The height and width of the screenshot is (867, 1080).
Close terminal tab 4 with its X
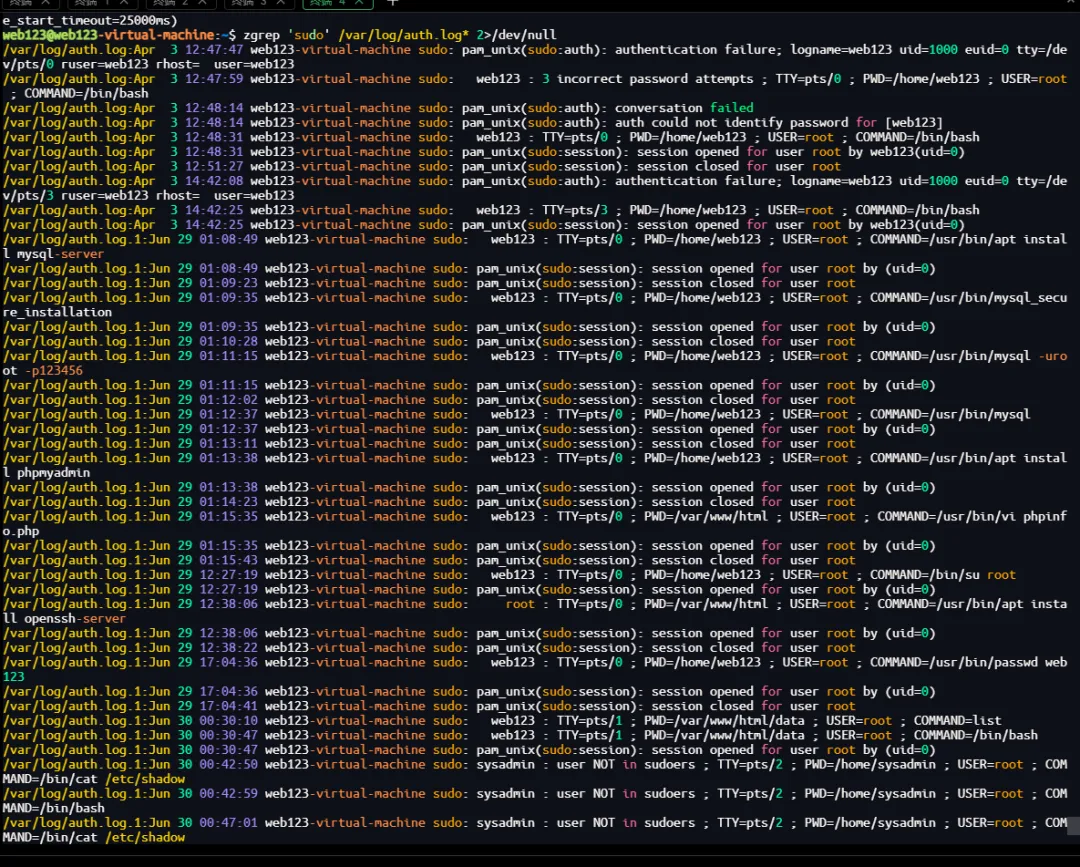click(x=360, y=3)
